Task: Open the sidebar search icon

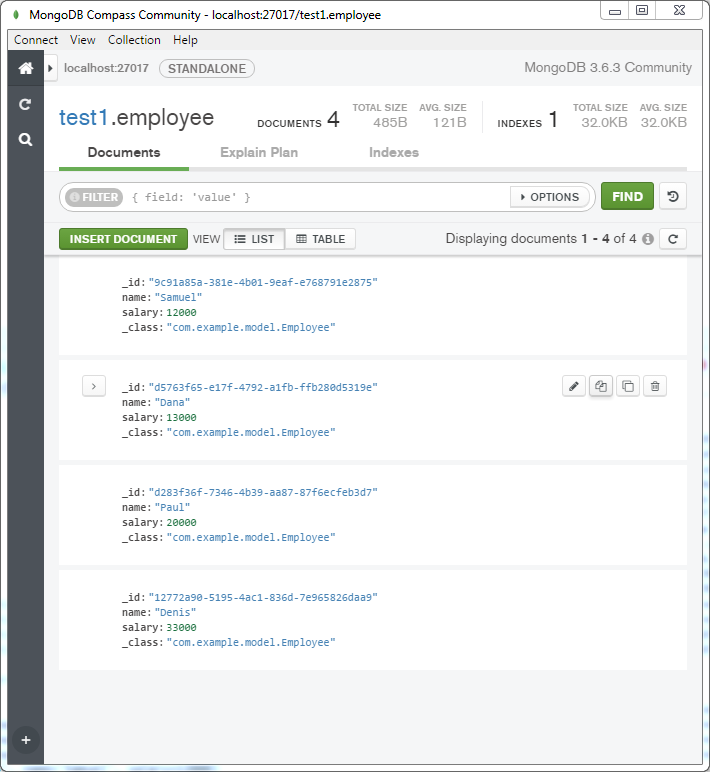Action: (25, 140)
